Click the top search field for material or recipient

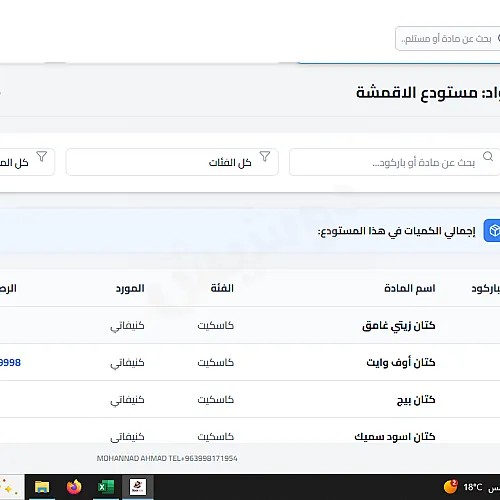448,39
